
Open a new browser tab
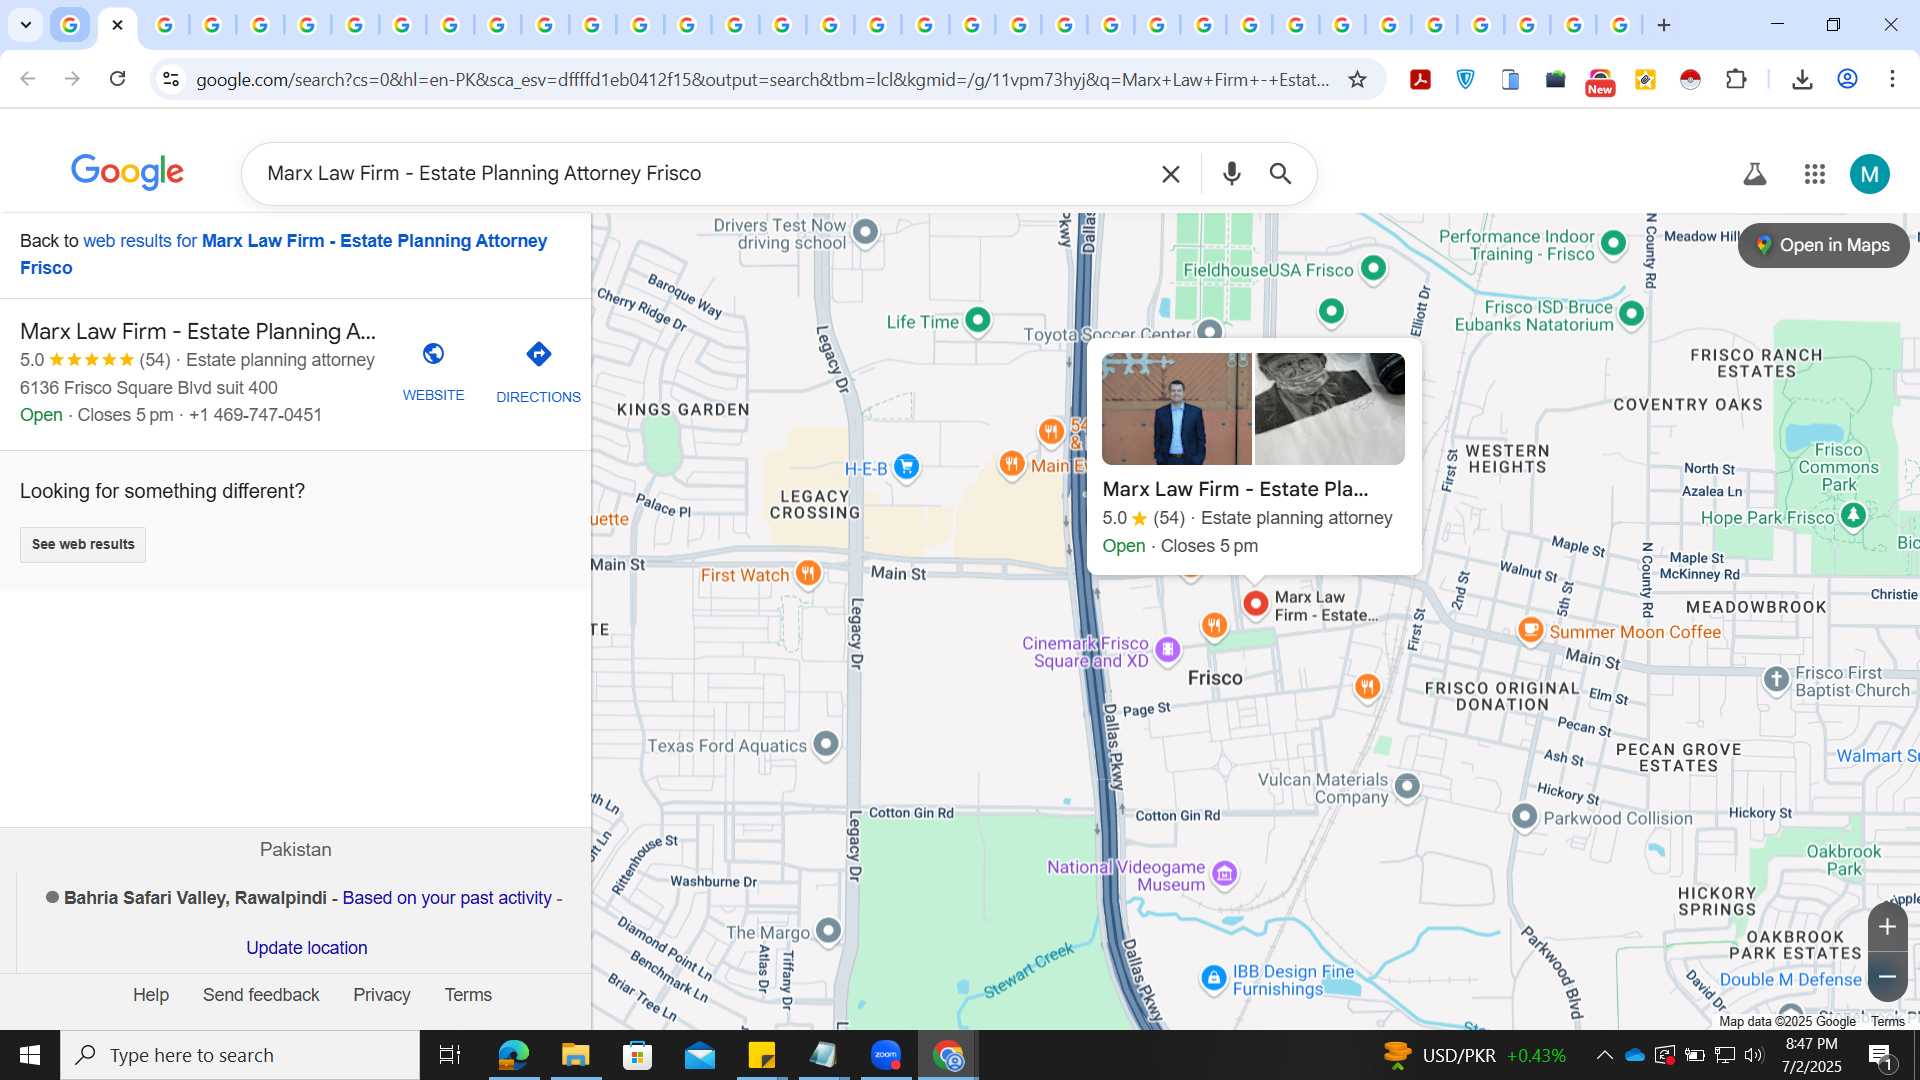[1664, 25]
